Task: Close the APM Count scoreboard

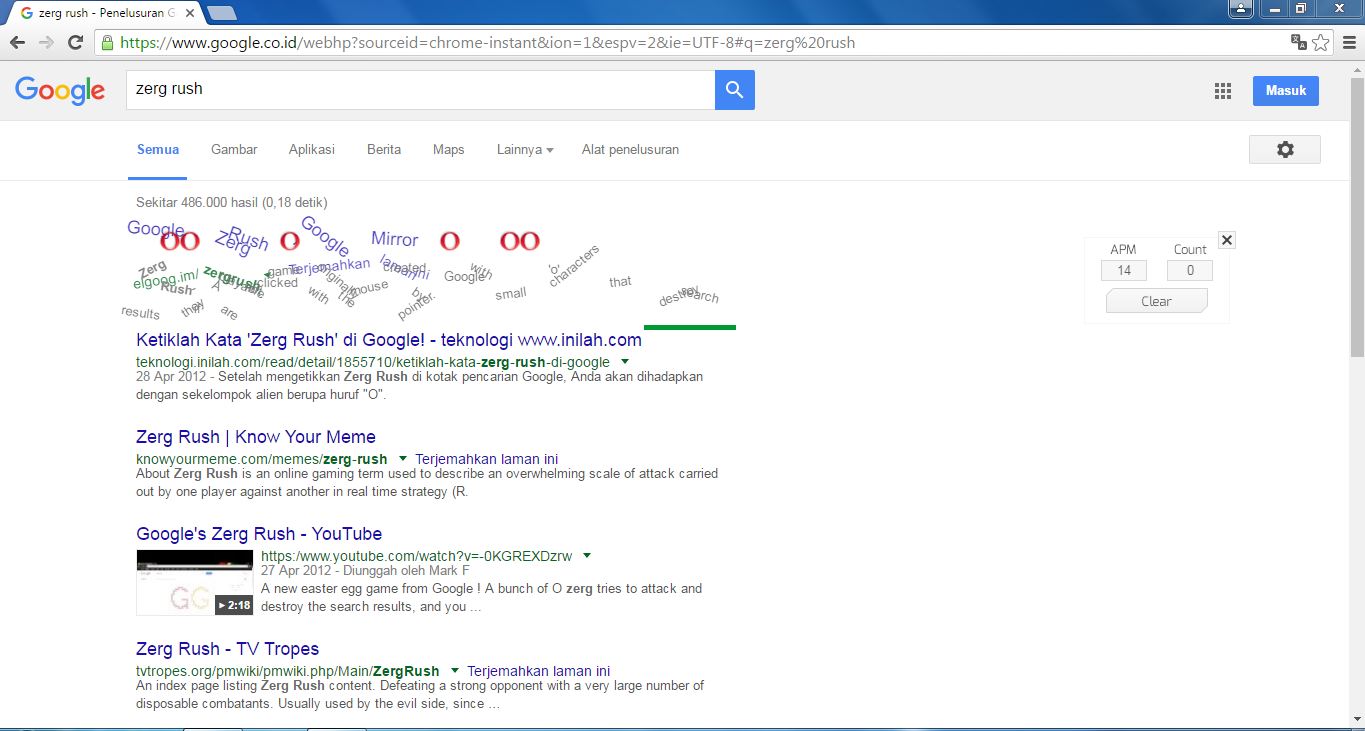Action: click(1227, 240)
